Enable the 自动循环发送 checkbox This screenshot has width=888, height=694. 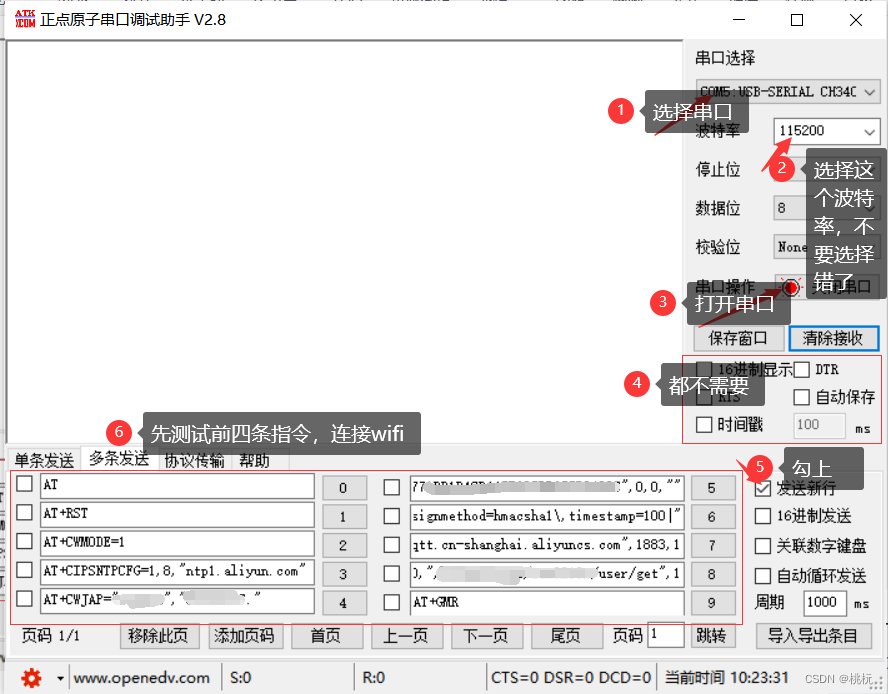[762, 576]
